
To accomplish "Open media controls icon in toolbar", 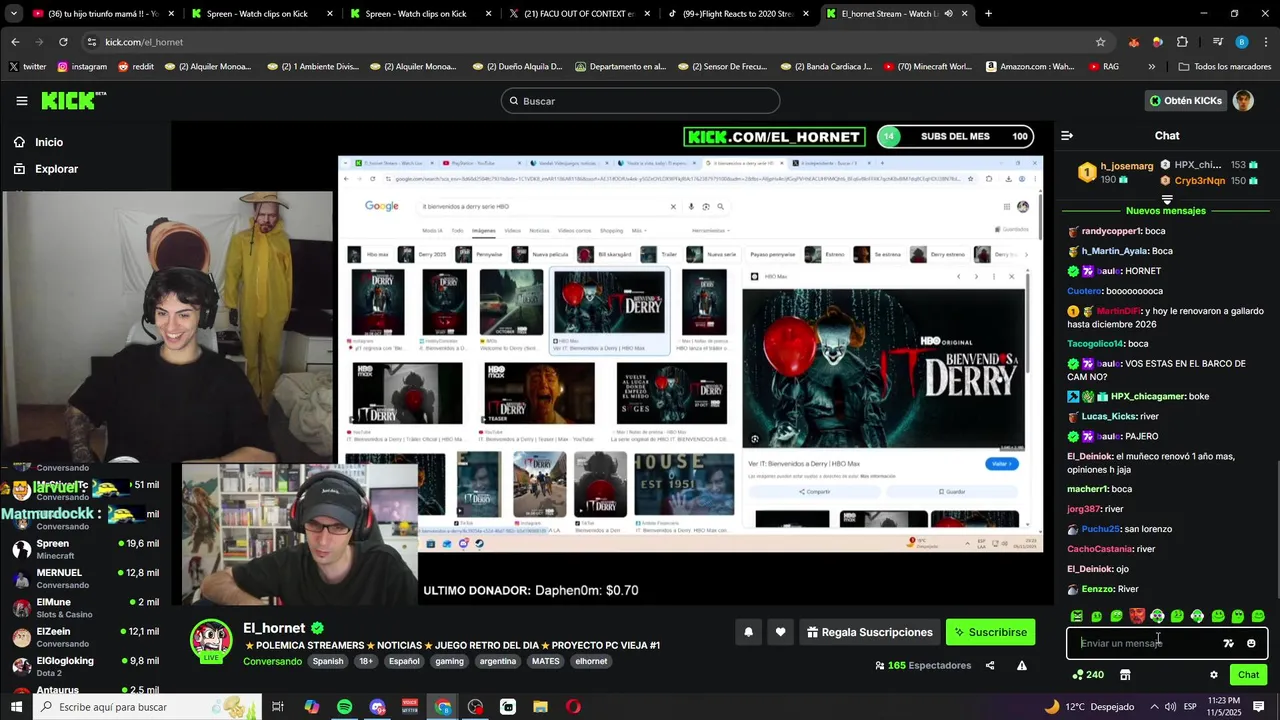I will [x=1217, y=42].
